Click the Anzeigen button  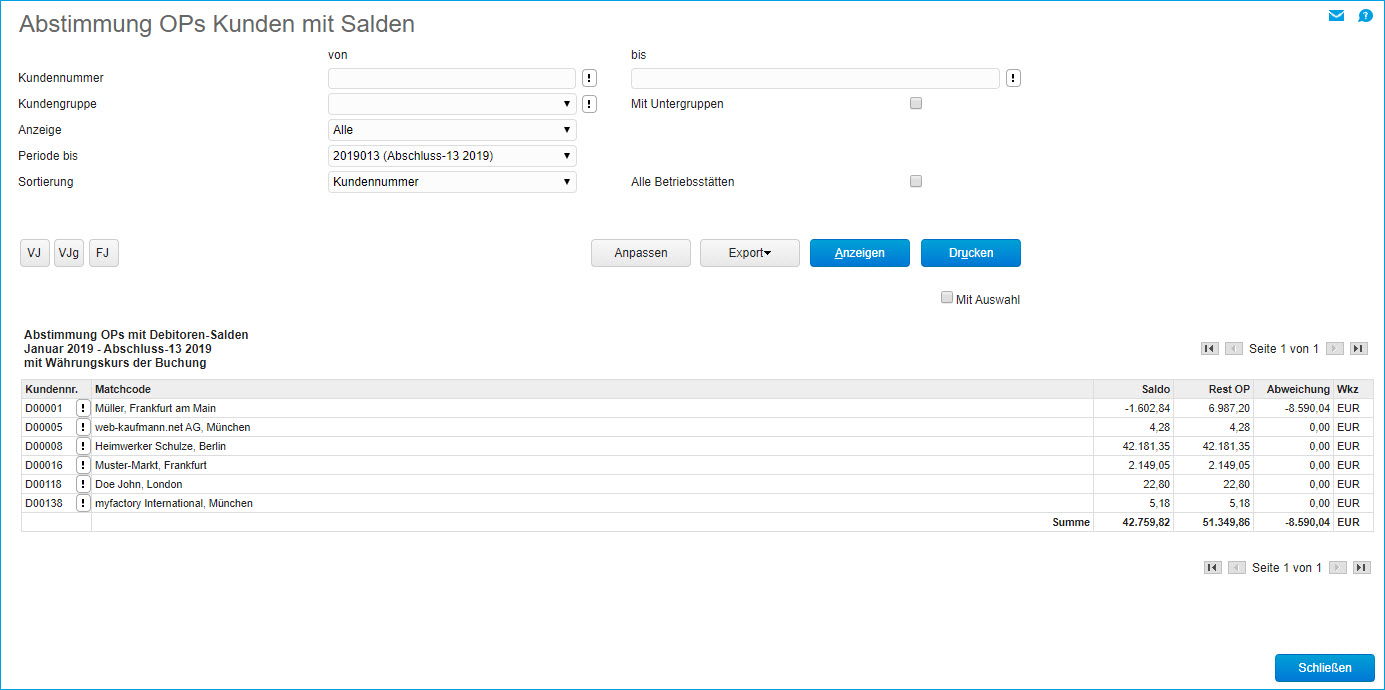click(860, 253)
